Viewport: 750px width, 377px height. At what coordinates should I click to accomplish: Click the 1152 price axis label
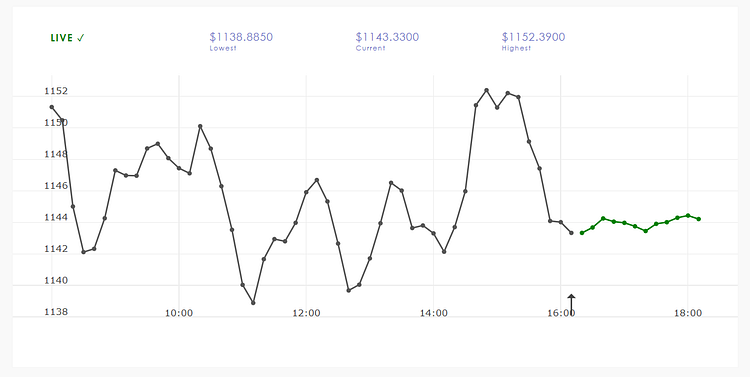click(x=56, y=91)
